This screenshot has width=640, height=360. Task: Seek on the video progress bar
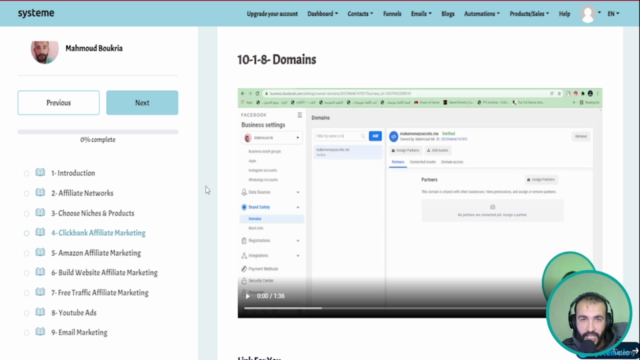coord(394,308)
